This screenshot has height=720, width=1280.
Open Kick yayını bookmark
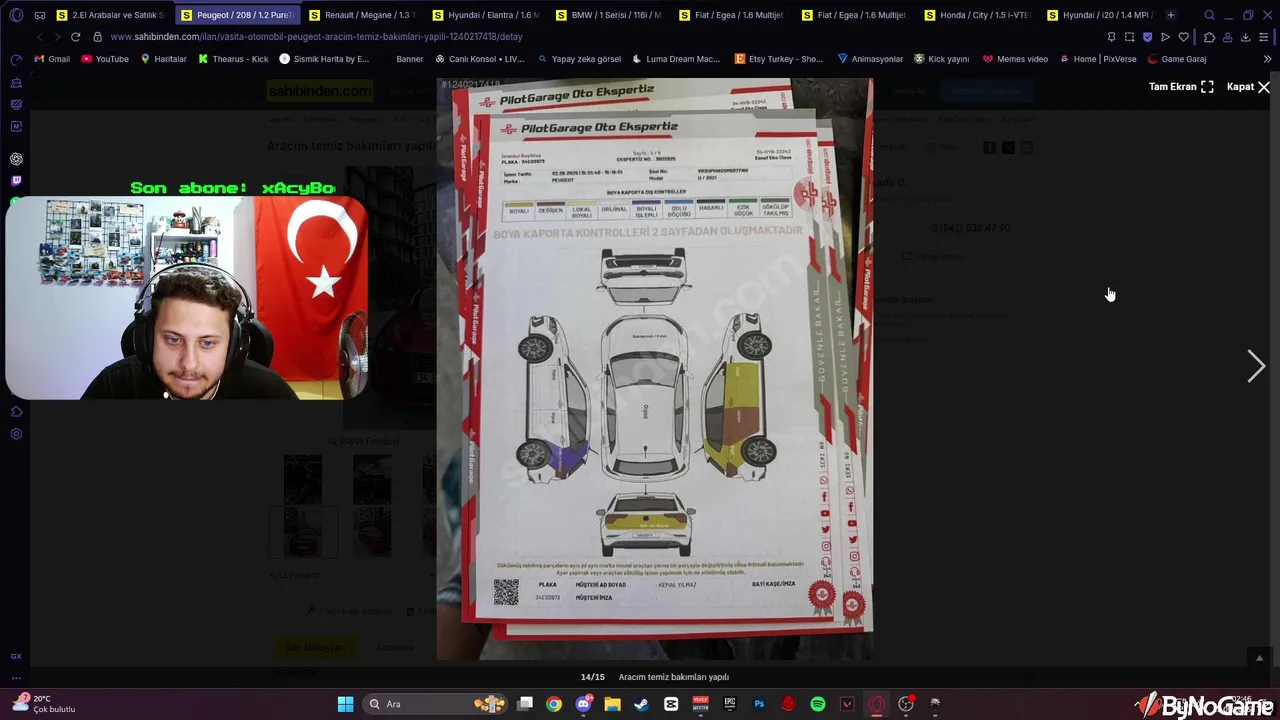pyautogui.click(x=941, y=59)
